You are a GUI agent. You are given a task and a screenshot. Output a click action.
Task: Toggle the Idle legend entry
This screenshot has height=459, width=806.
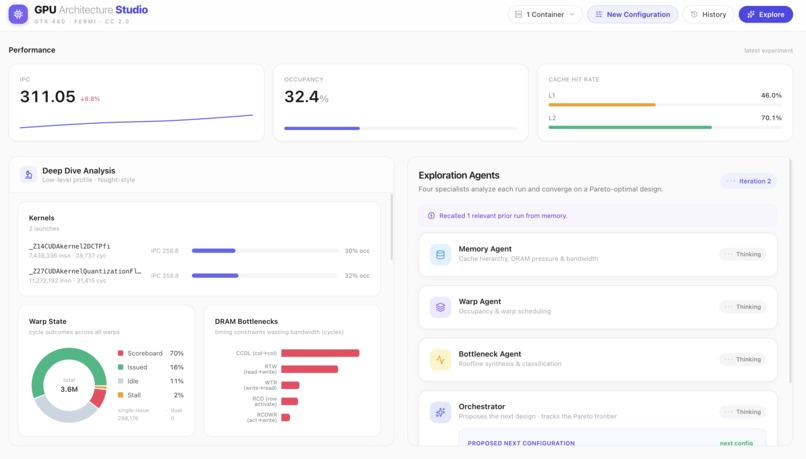pyautogui.click(x=150, y=381)
